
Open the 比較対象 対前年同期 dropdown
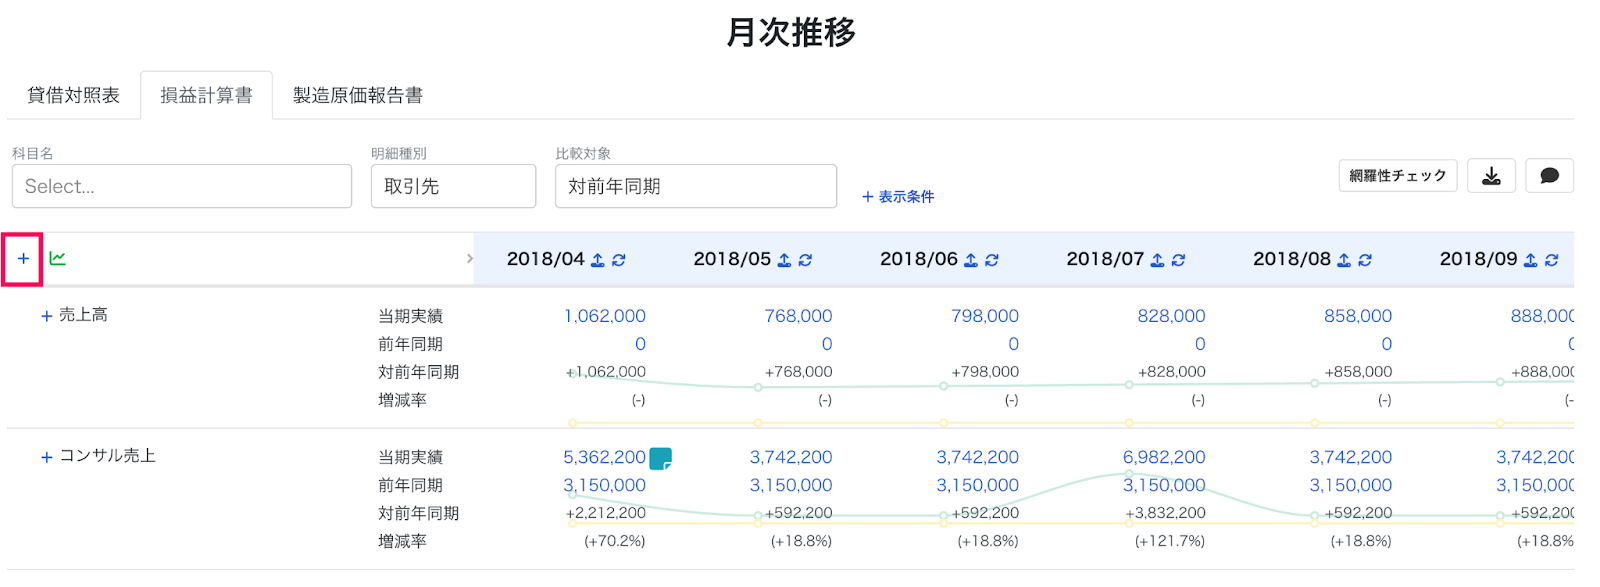(696, 186)
